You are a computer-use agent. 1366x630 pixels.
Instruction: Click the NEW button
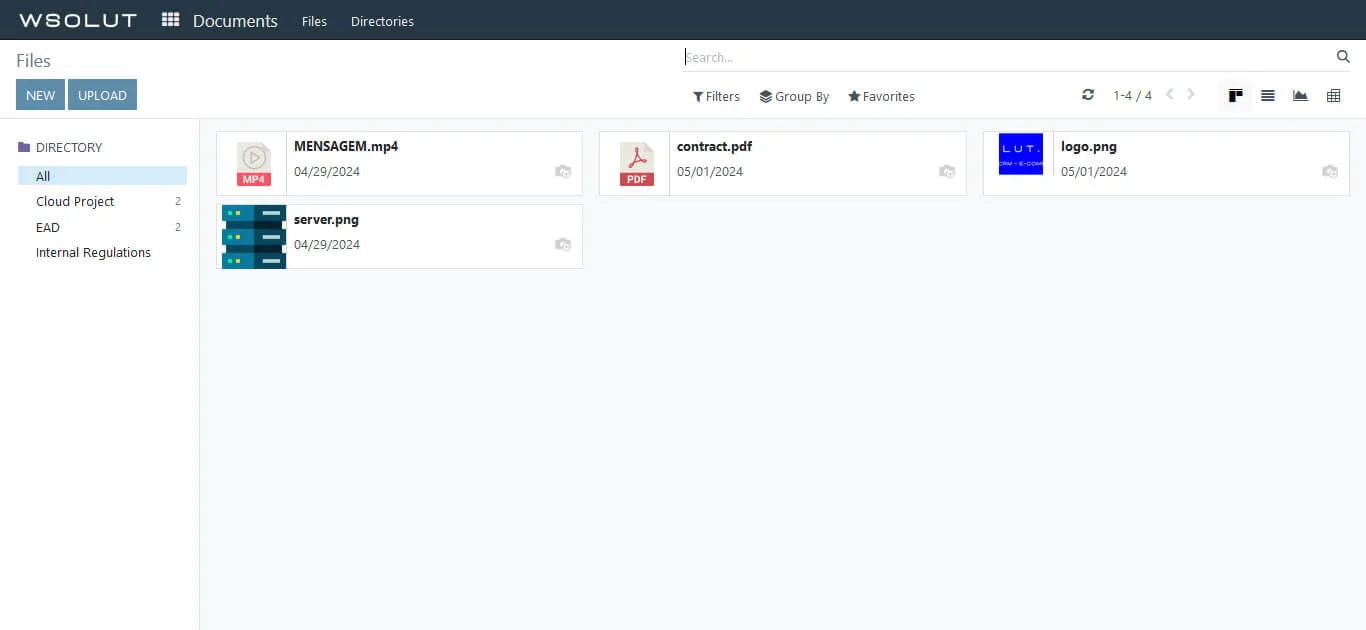coord(41,95)
